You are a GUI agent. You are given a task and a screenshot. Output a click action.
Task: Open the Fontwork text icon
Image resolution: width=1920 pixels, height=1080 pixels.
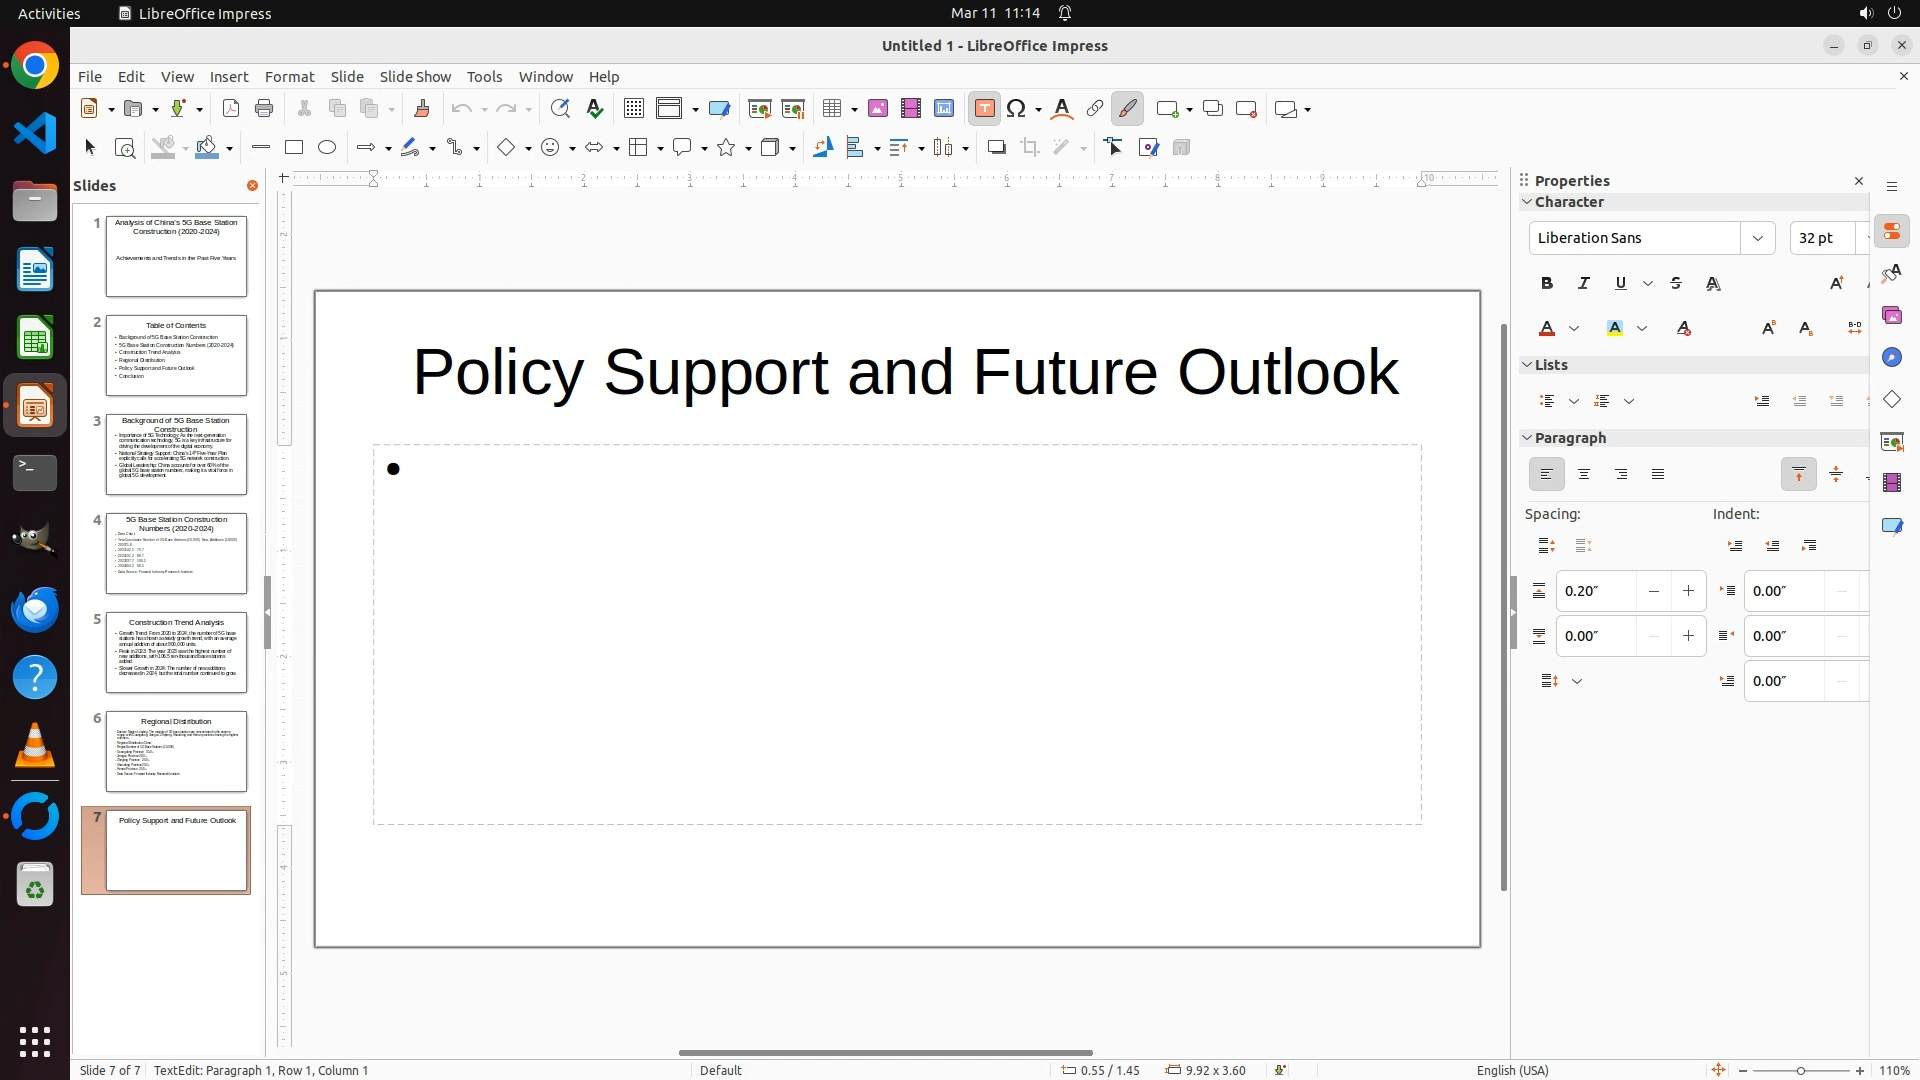pyautogui.click(x=1062, y=109)
